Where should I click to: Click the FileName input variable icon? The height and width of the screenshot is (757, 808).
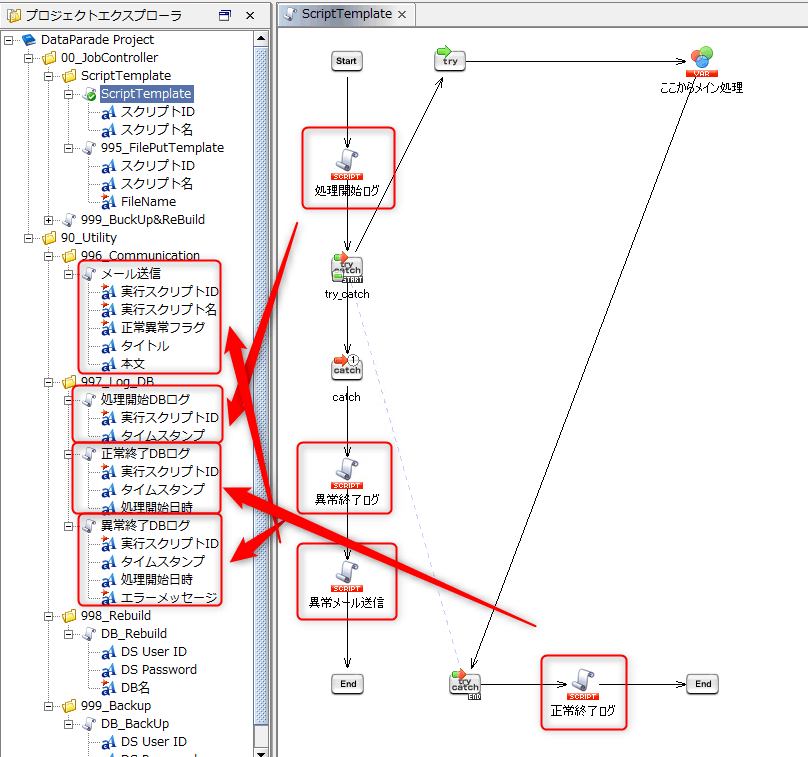[109, 201]
